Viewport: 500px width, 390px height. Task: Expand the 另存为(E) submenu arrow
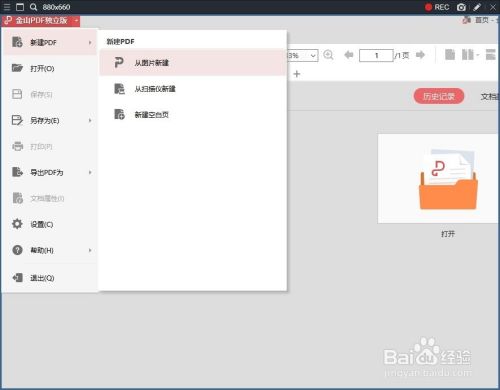click(x=90, y=120)
